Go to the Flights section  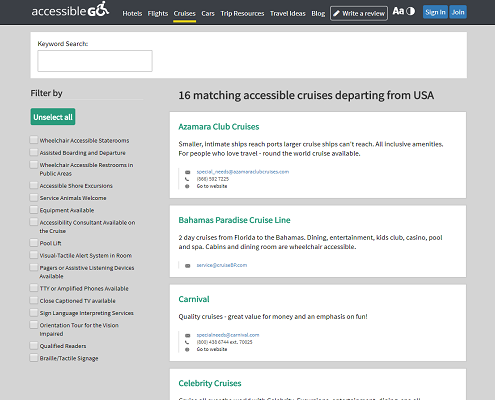(x=158, y=14)
